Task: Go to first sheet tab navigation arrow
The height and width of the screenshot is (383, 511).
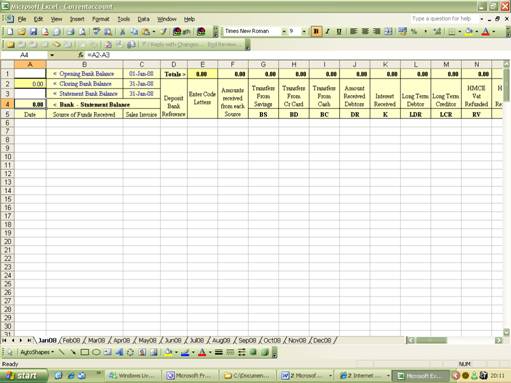Action: [4, 340]
